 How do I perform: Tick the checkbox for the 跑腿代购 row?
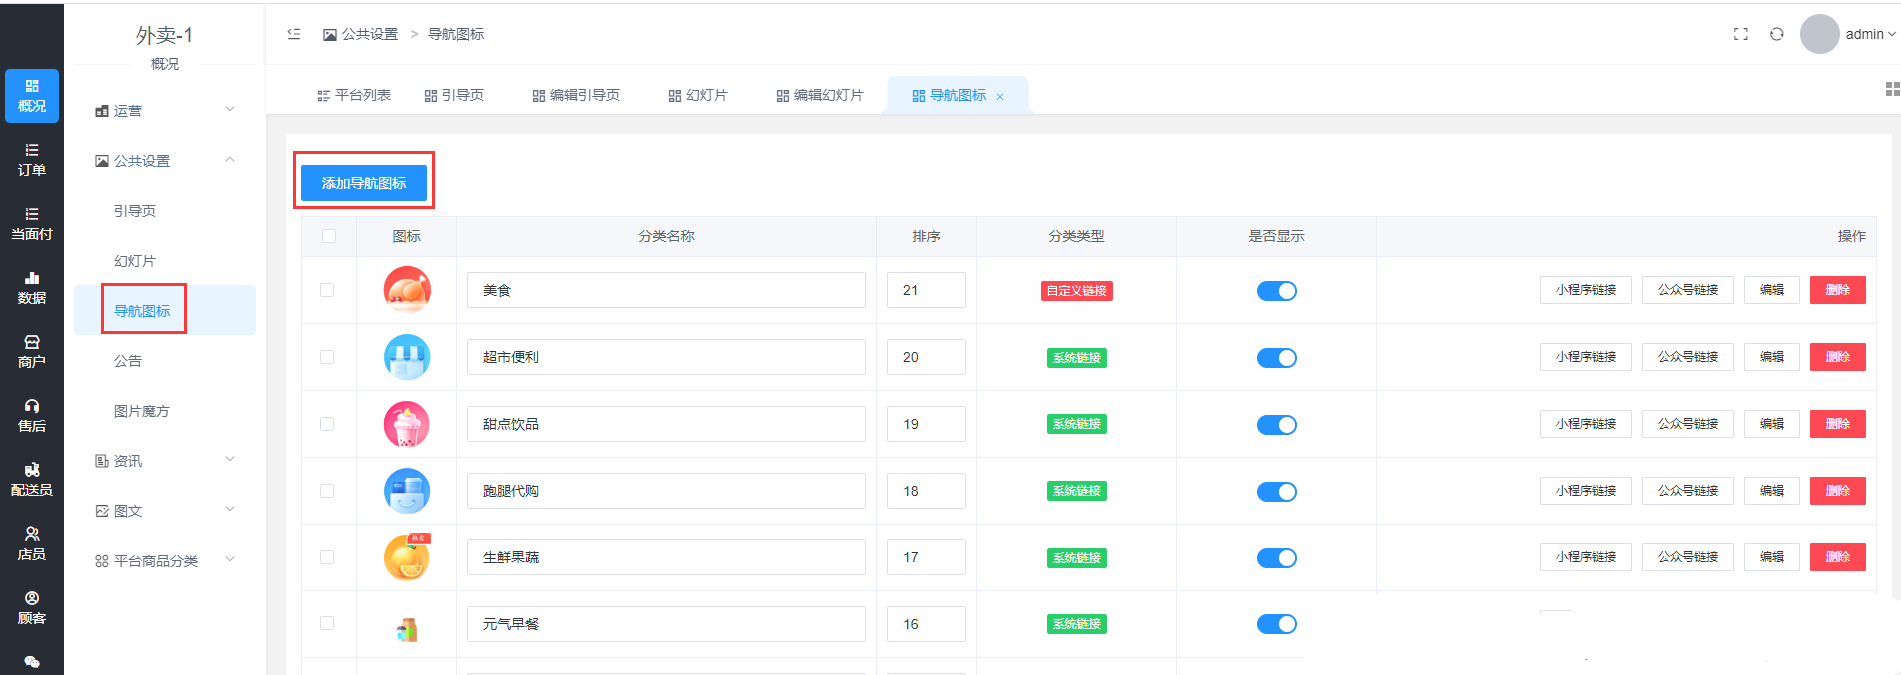tap(327, 491)
